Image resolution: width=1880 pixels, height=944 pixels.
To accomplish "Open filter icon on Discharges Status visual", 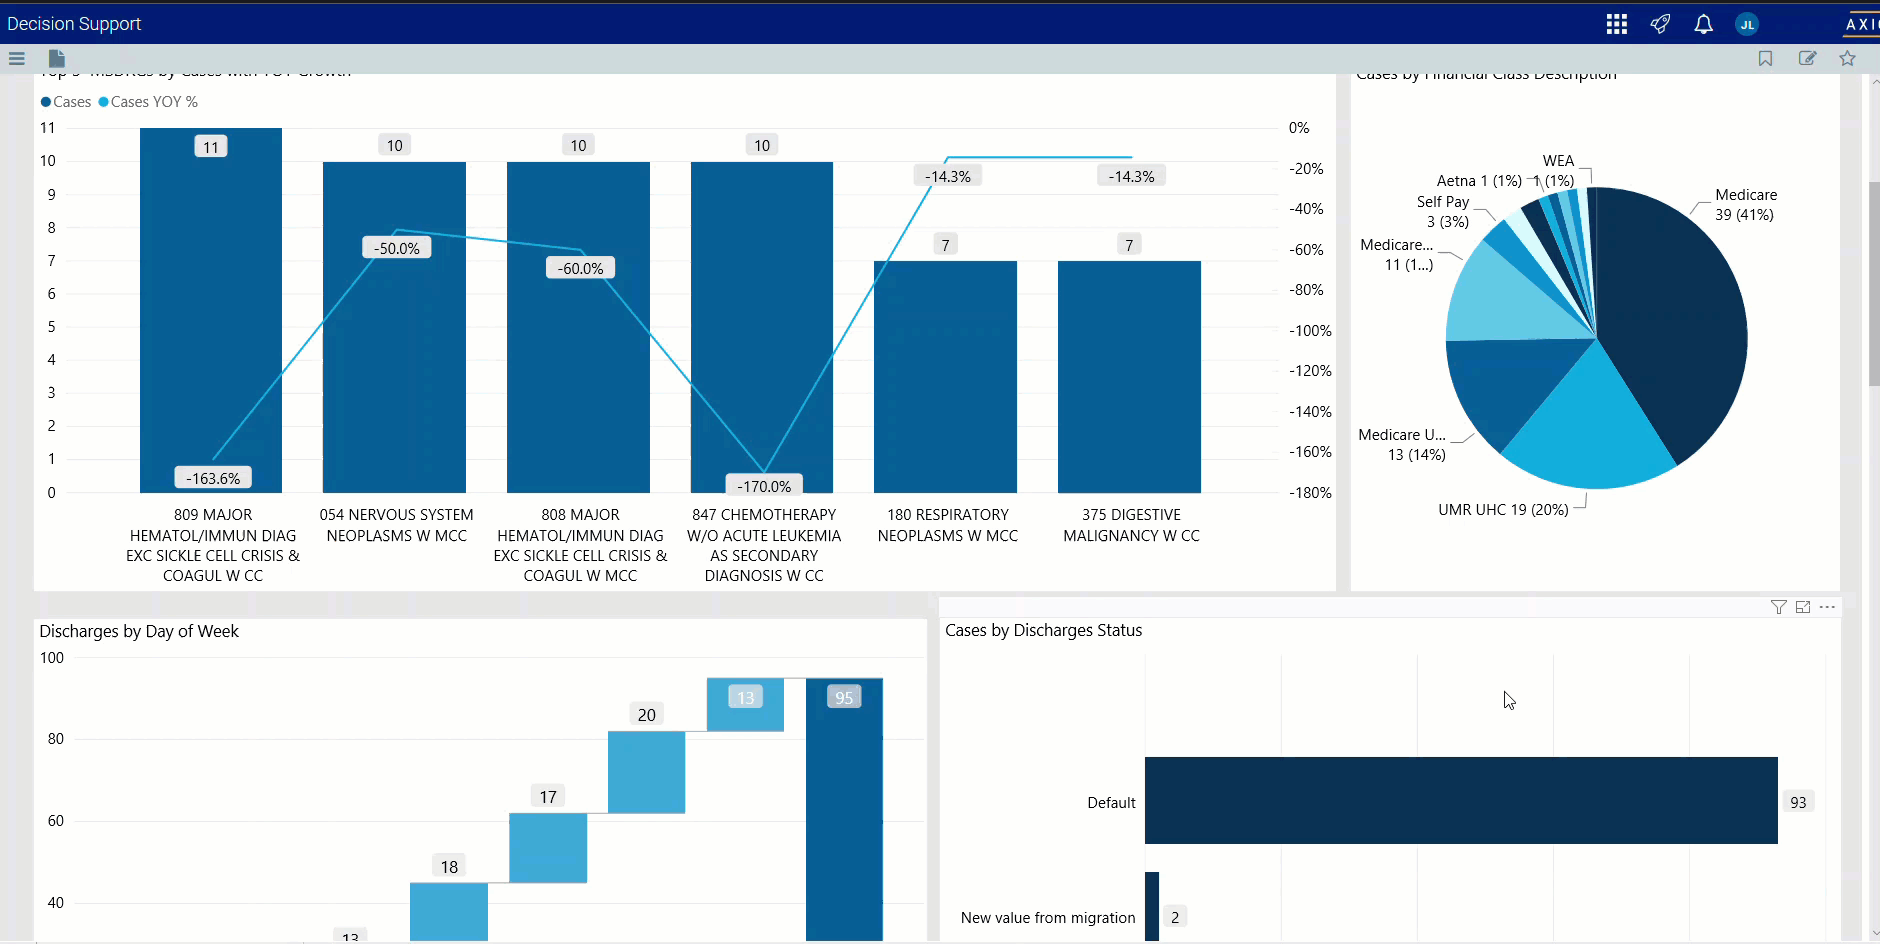I will point(1778,607).
